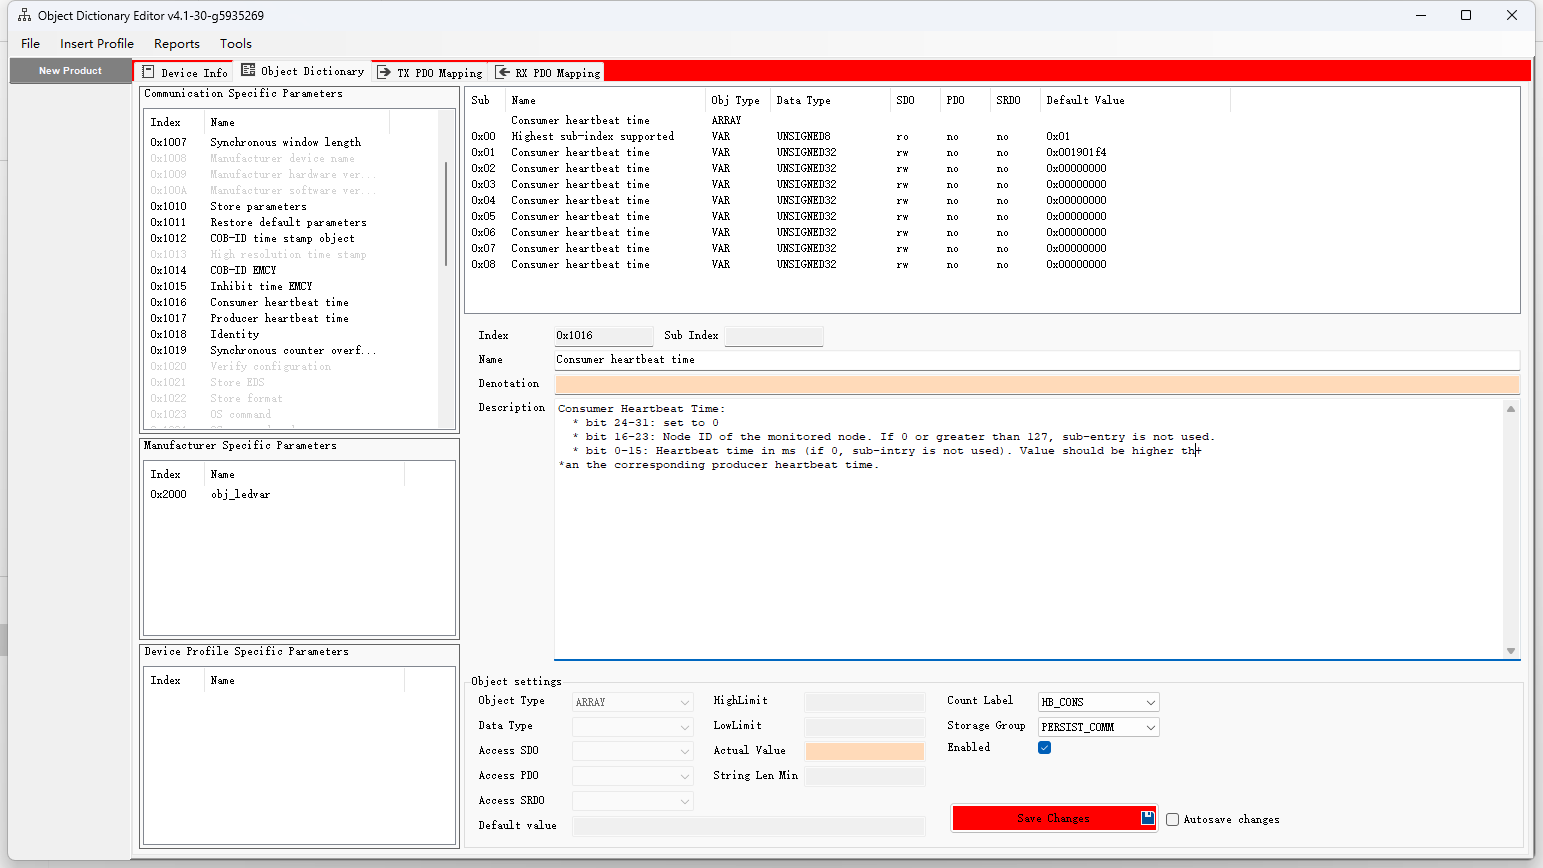Click the Name field Consumer heartbeat time
Screen dimensions: 1543x868
coord(1037,360)
